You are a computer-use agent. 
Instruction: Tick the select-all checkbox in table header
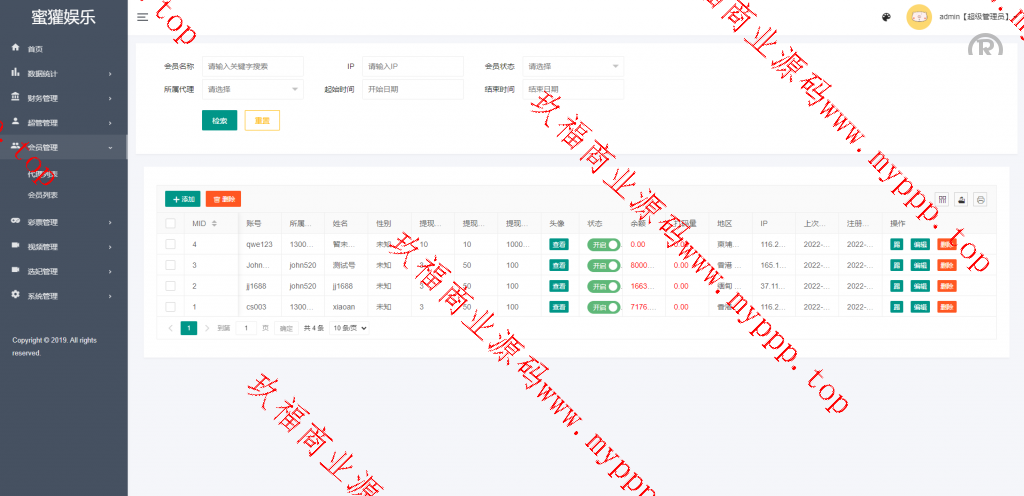[x=170, y=223]
